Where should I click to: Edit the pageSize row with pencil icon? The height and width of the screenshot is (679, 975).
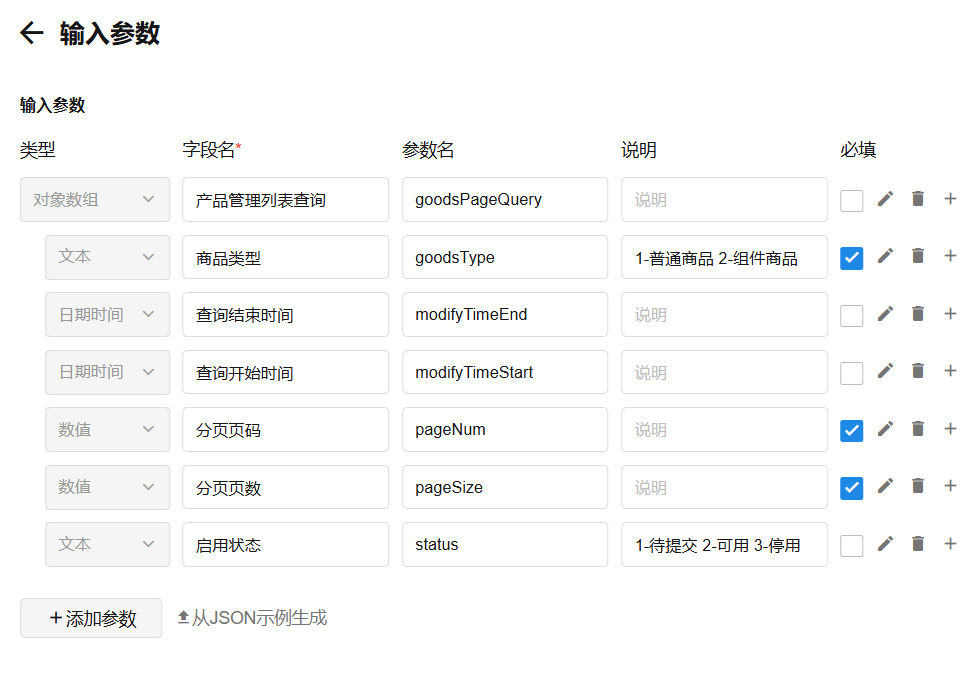click(885, 486)
